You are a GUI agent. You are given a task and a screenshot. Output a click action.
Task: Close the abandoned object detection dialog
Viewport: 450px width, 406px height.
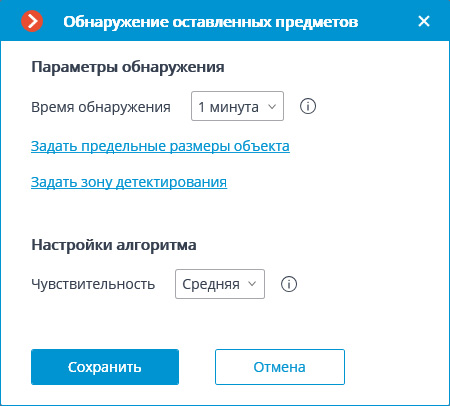click(x=424, y=21)
